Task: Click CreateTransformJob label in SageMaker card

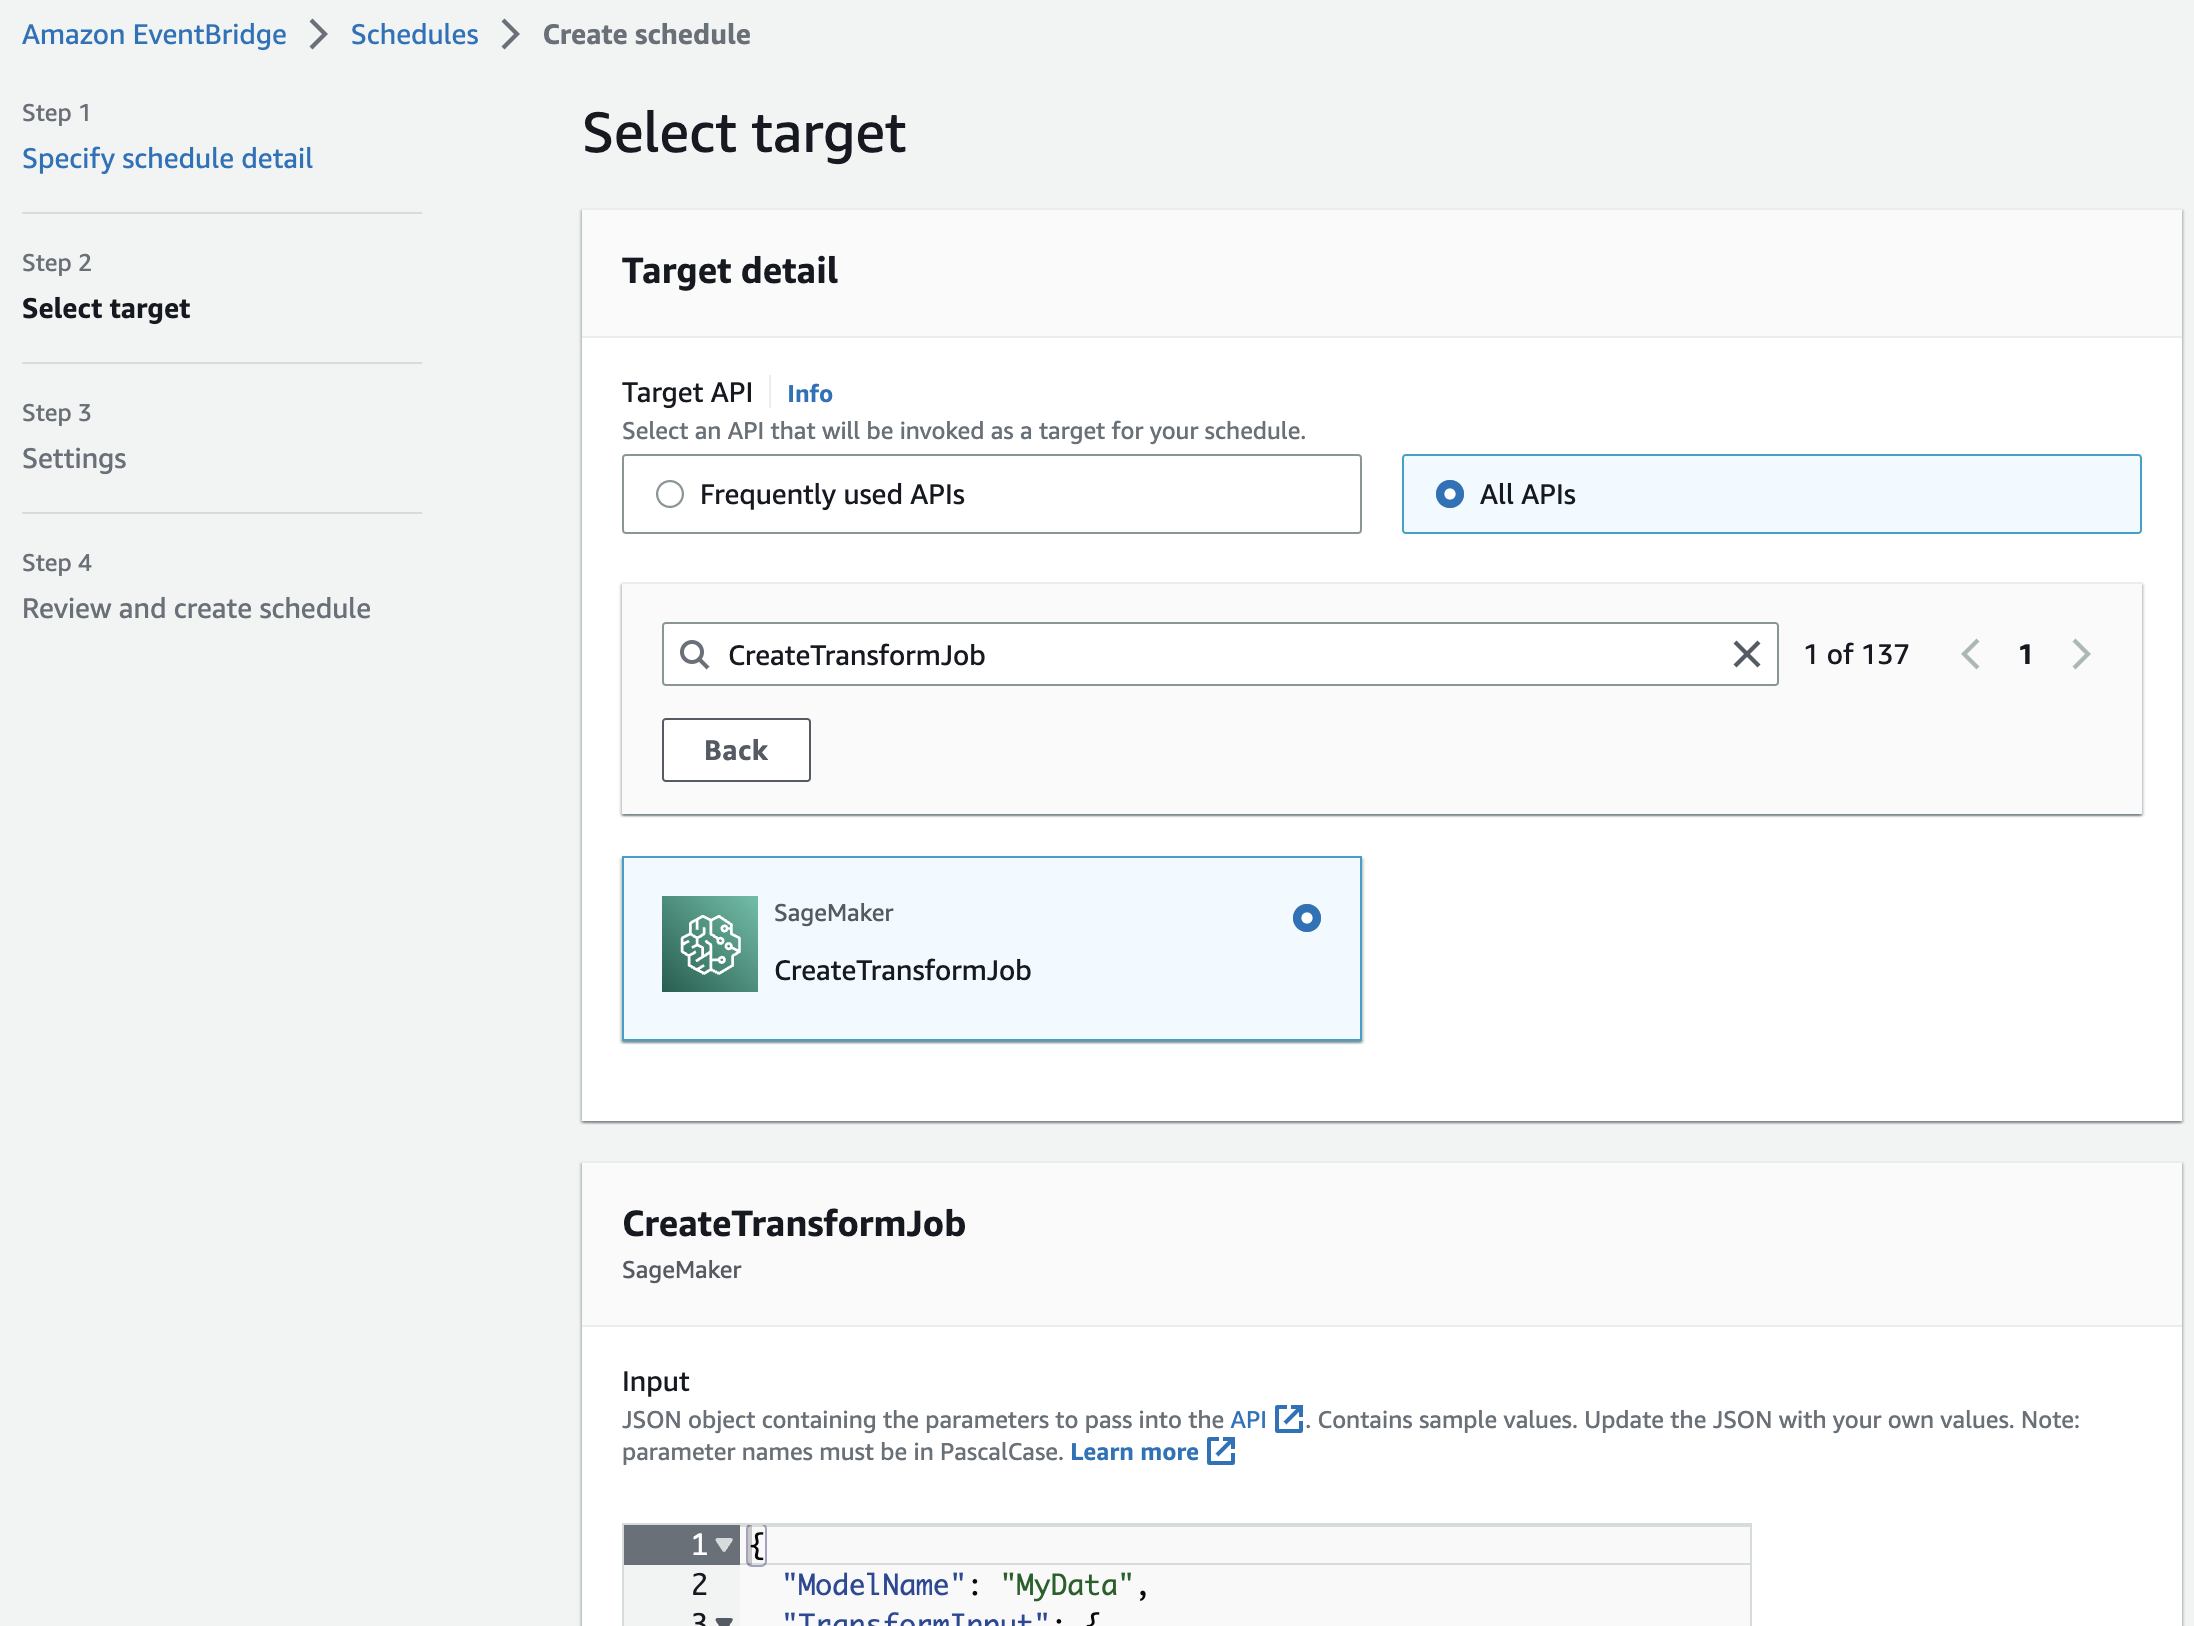Action: (902, 970)
